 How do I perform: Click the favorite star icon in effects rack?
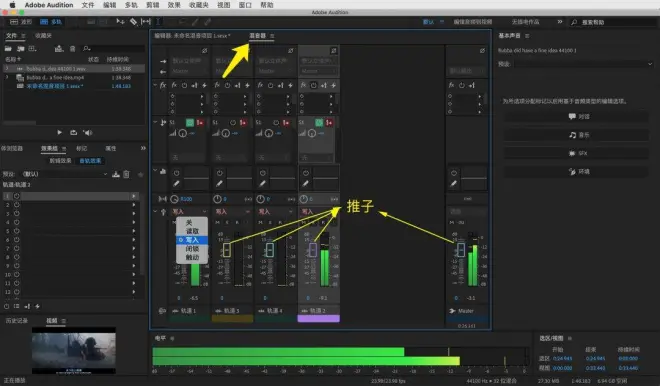[141, 174]
